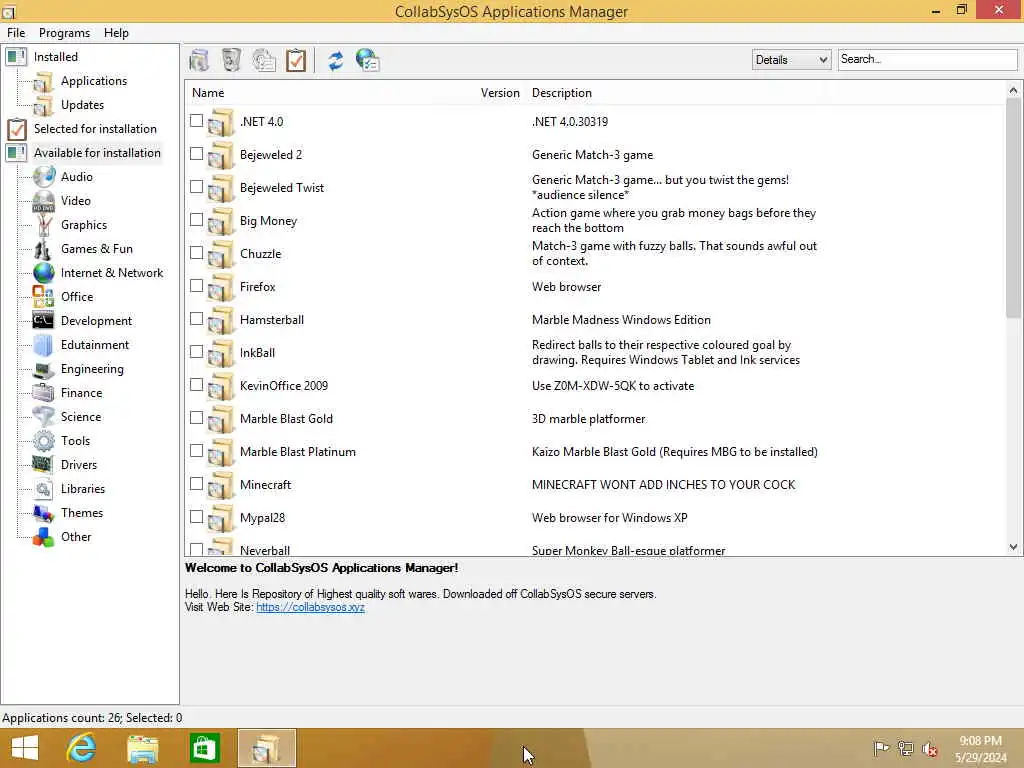Sort list by the Name column header
This screenshot has width=1024, height=768.
tap(208, 93)
